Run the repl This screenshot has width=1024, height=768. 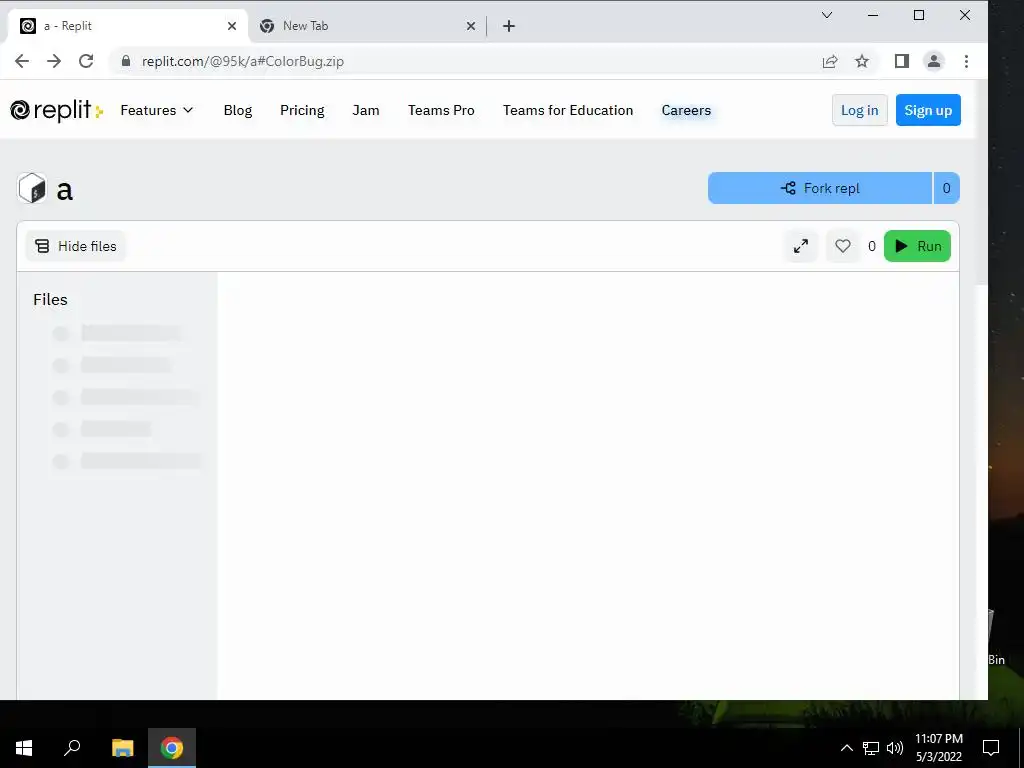[917, 246]
